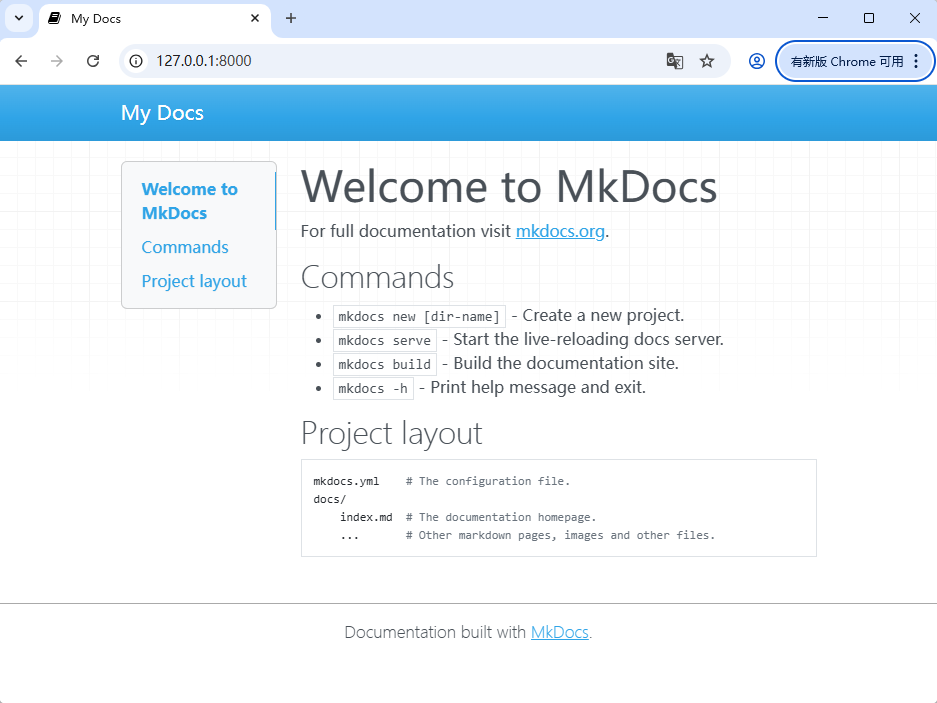
Task: Open the Chrome three-dot menu
Action: (x=917, y=61)
